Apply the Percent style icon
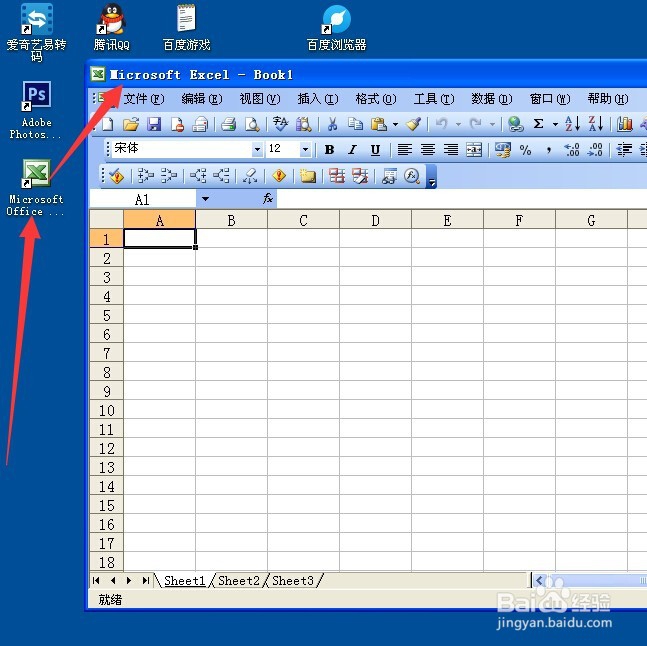 pyautogui.click(x=526, y=150)
